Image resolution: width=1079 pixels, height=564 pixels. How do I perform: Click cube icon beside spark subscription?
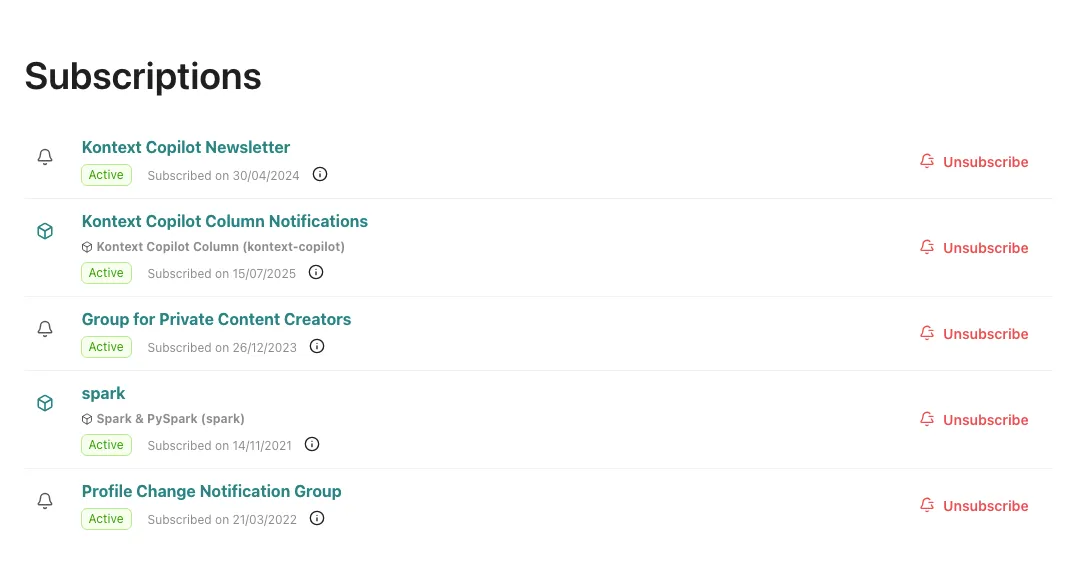(45, 403)
